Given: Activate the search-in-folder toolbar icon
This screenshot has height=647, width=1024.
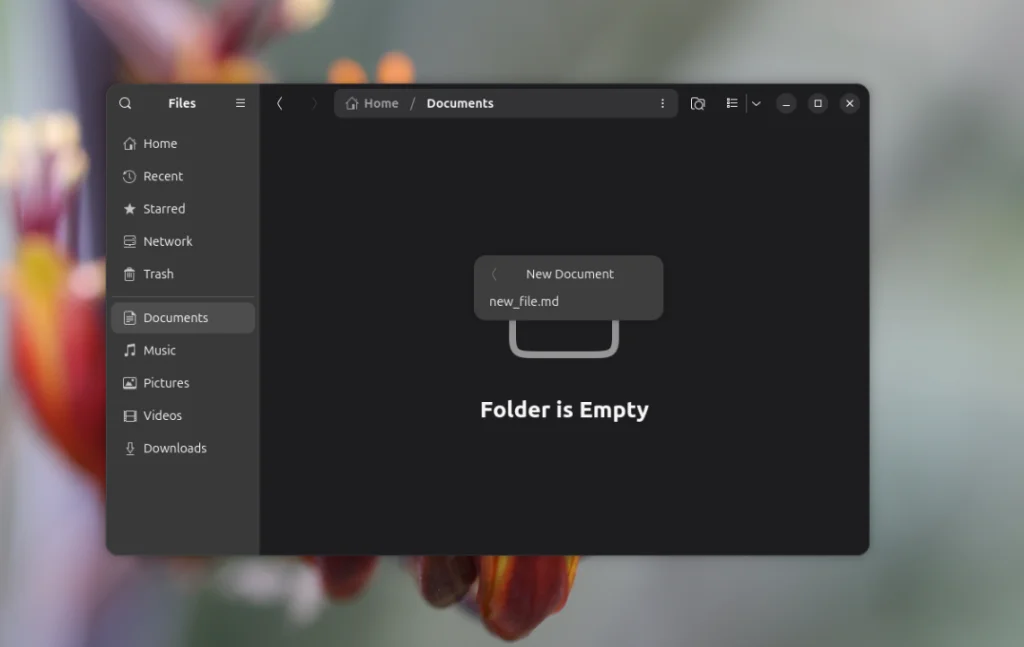Looking at the screenshot, I should click(x=698, y=103).
